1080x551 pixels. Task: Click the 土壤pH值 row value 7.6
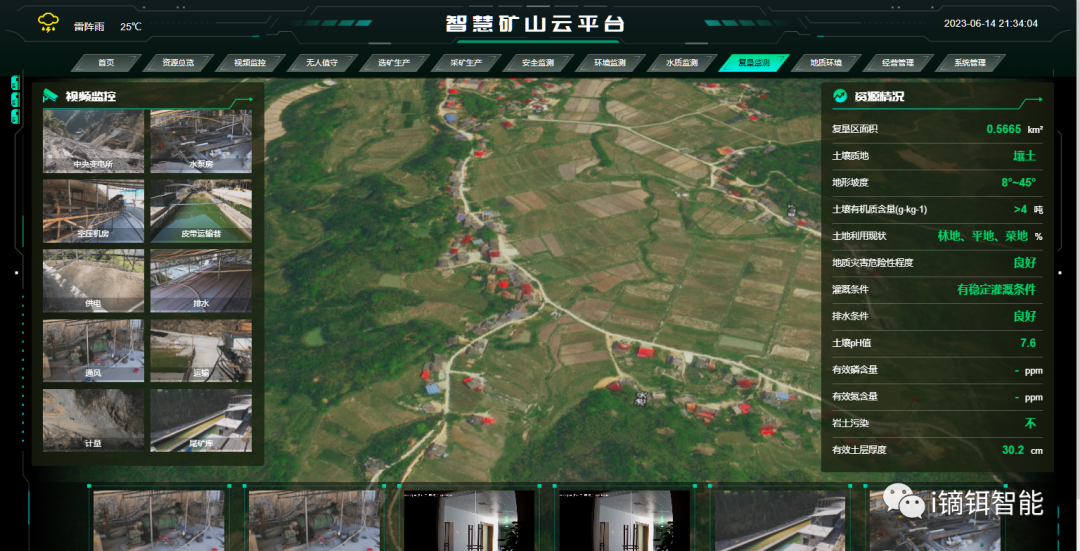pyautogui.click(x=1027, y=343)
